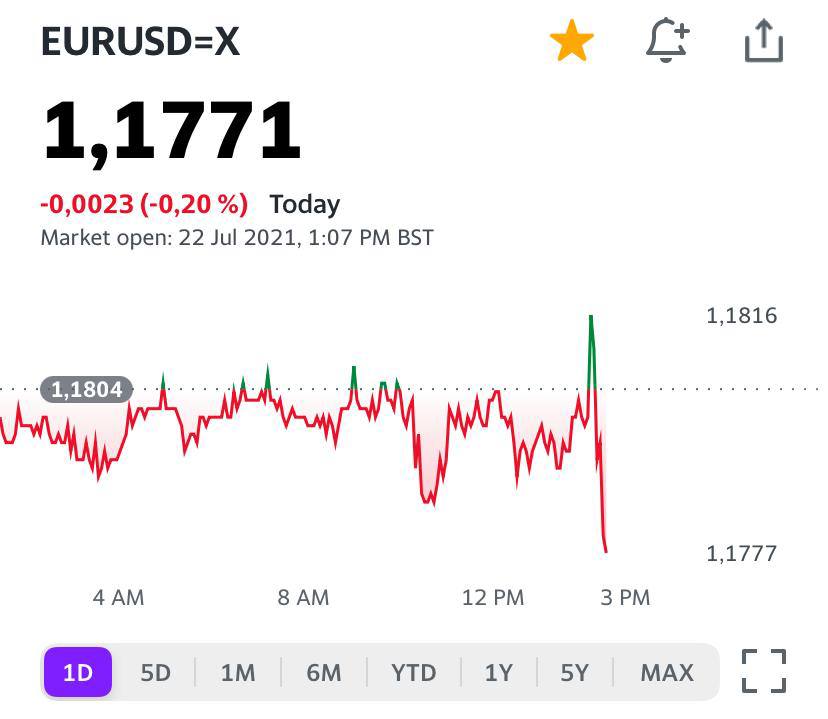Tap the -0,0023 (-0,20 %) change value
828x719 pixels.
click(x=144, y=204)
